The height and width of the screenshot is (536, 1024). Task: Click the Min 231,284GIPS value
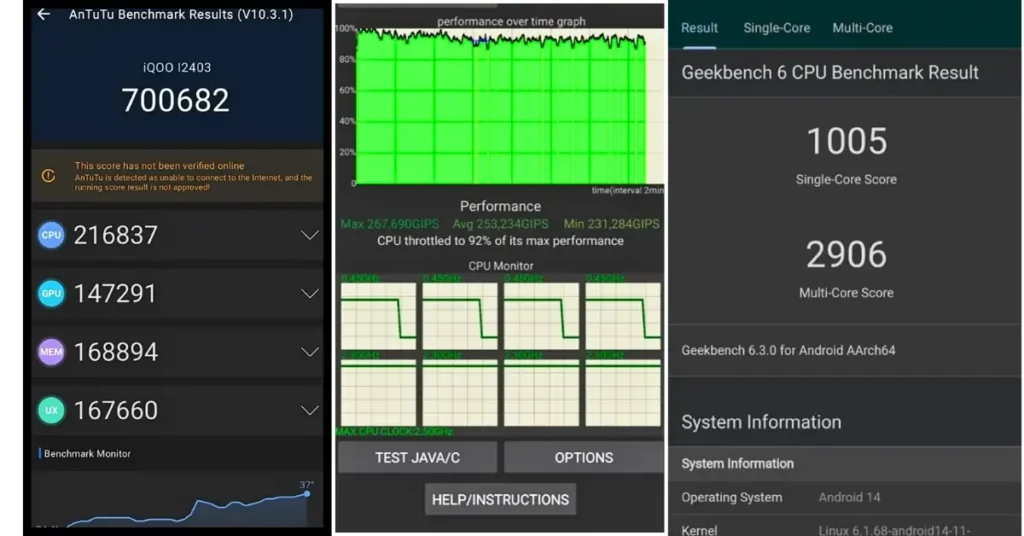click(611, 224)
